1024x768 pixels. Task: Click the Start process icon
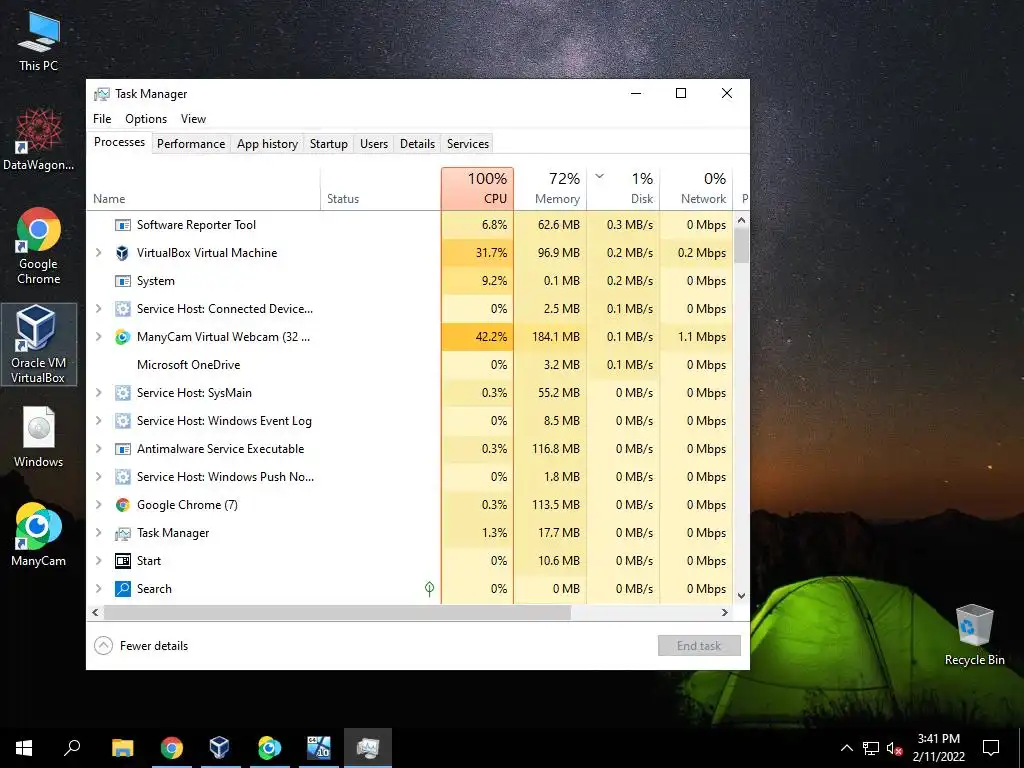click(122, 561)
